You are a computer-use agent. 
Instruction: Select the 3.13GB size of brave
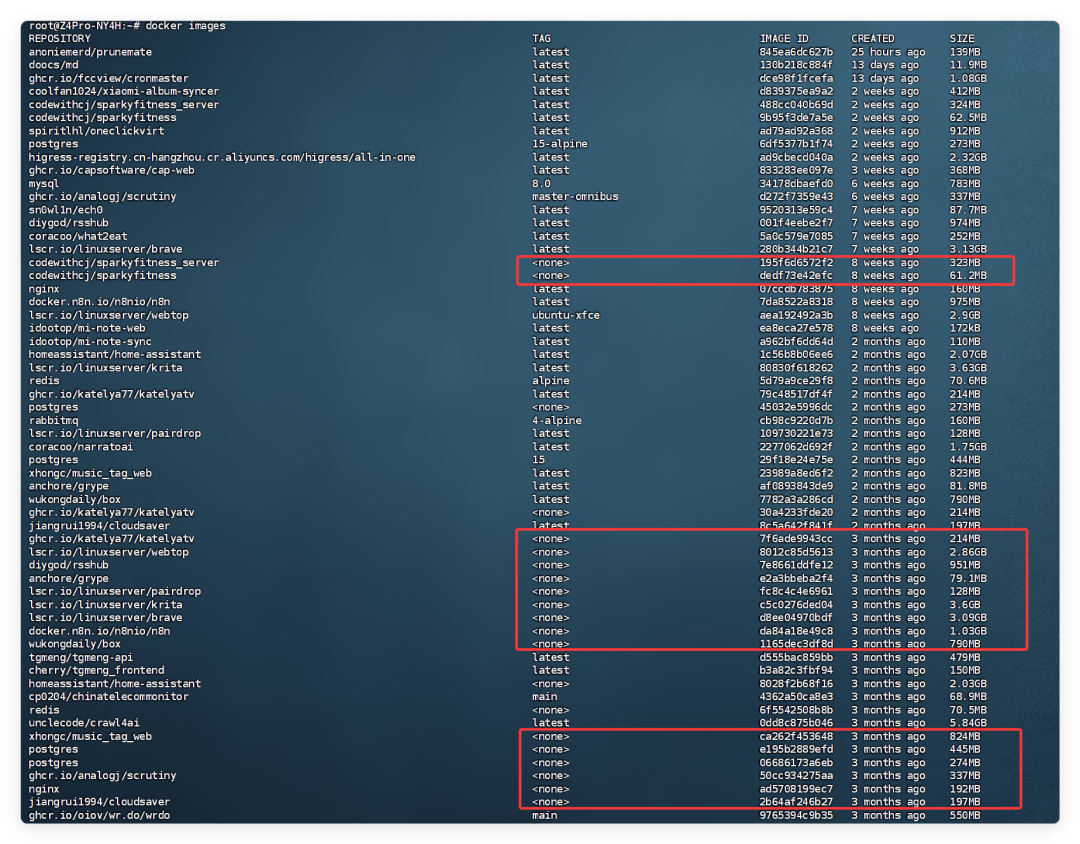tap(968, 249)
